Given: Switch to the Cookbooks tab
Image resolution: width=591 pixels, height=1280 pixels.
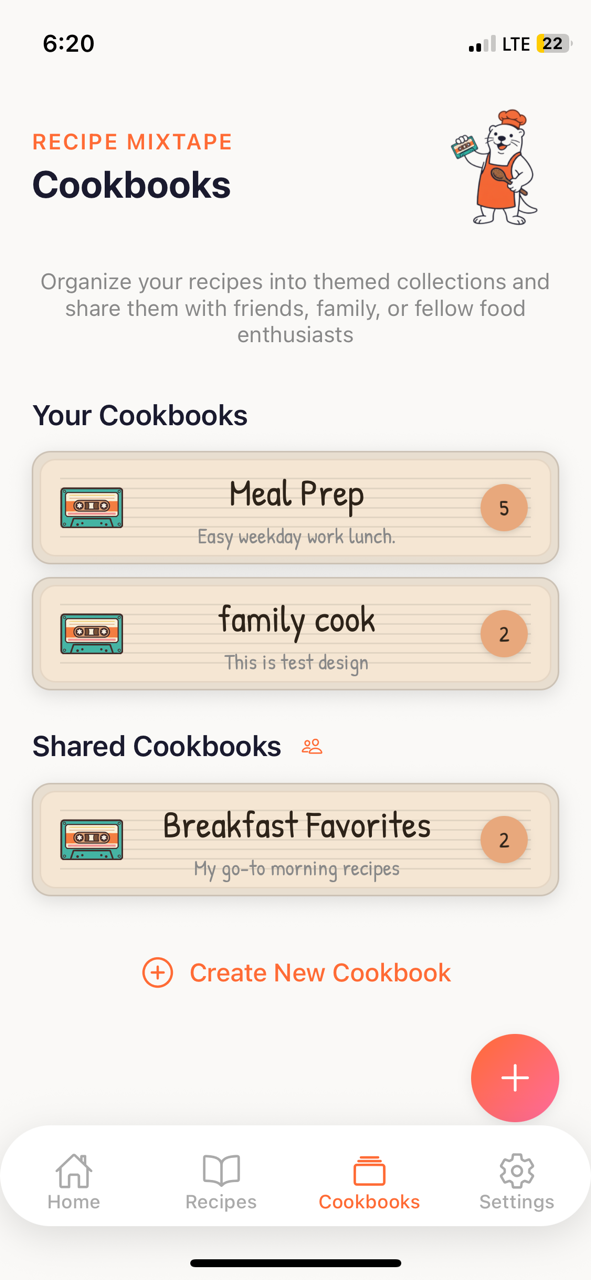Looking at the screenshot, I should pyautogui.click(x=369, y=1176).
